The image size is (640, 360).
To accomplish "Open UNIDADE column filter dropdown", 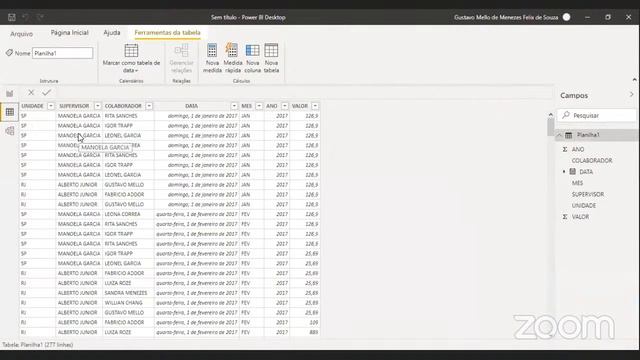I will pos(51,106).
